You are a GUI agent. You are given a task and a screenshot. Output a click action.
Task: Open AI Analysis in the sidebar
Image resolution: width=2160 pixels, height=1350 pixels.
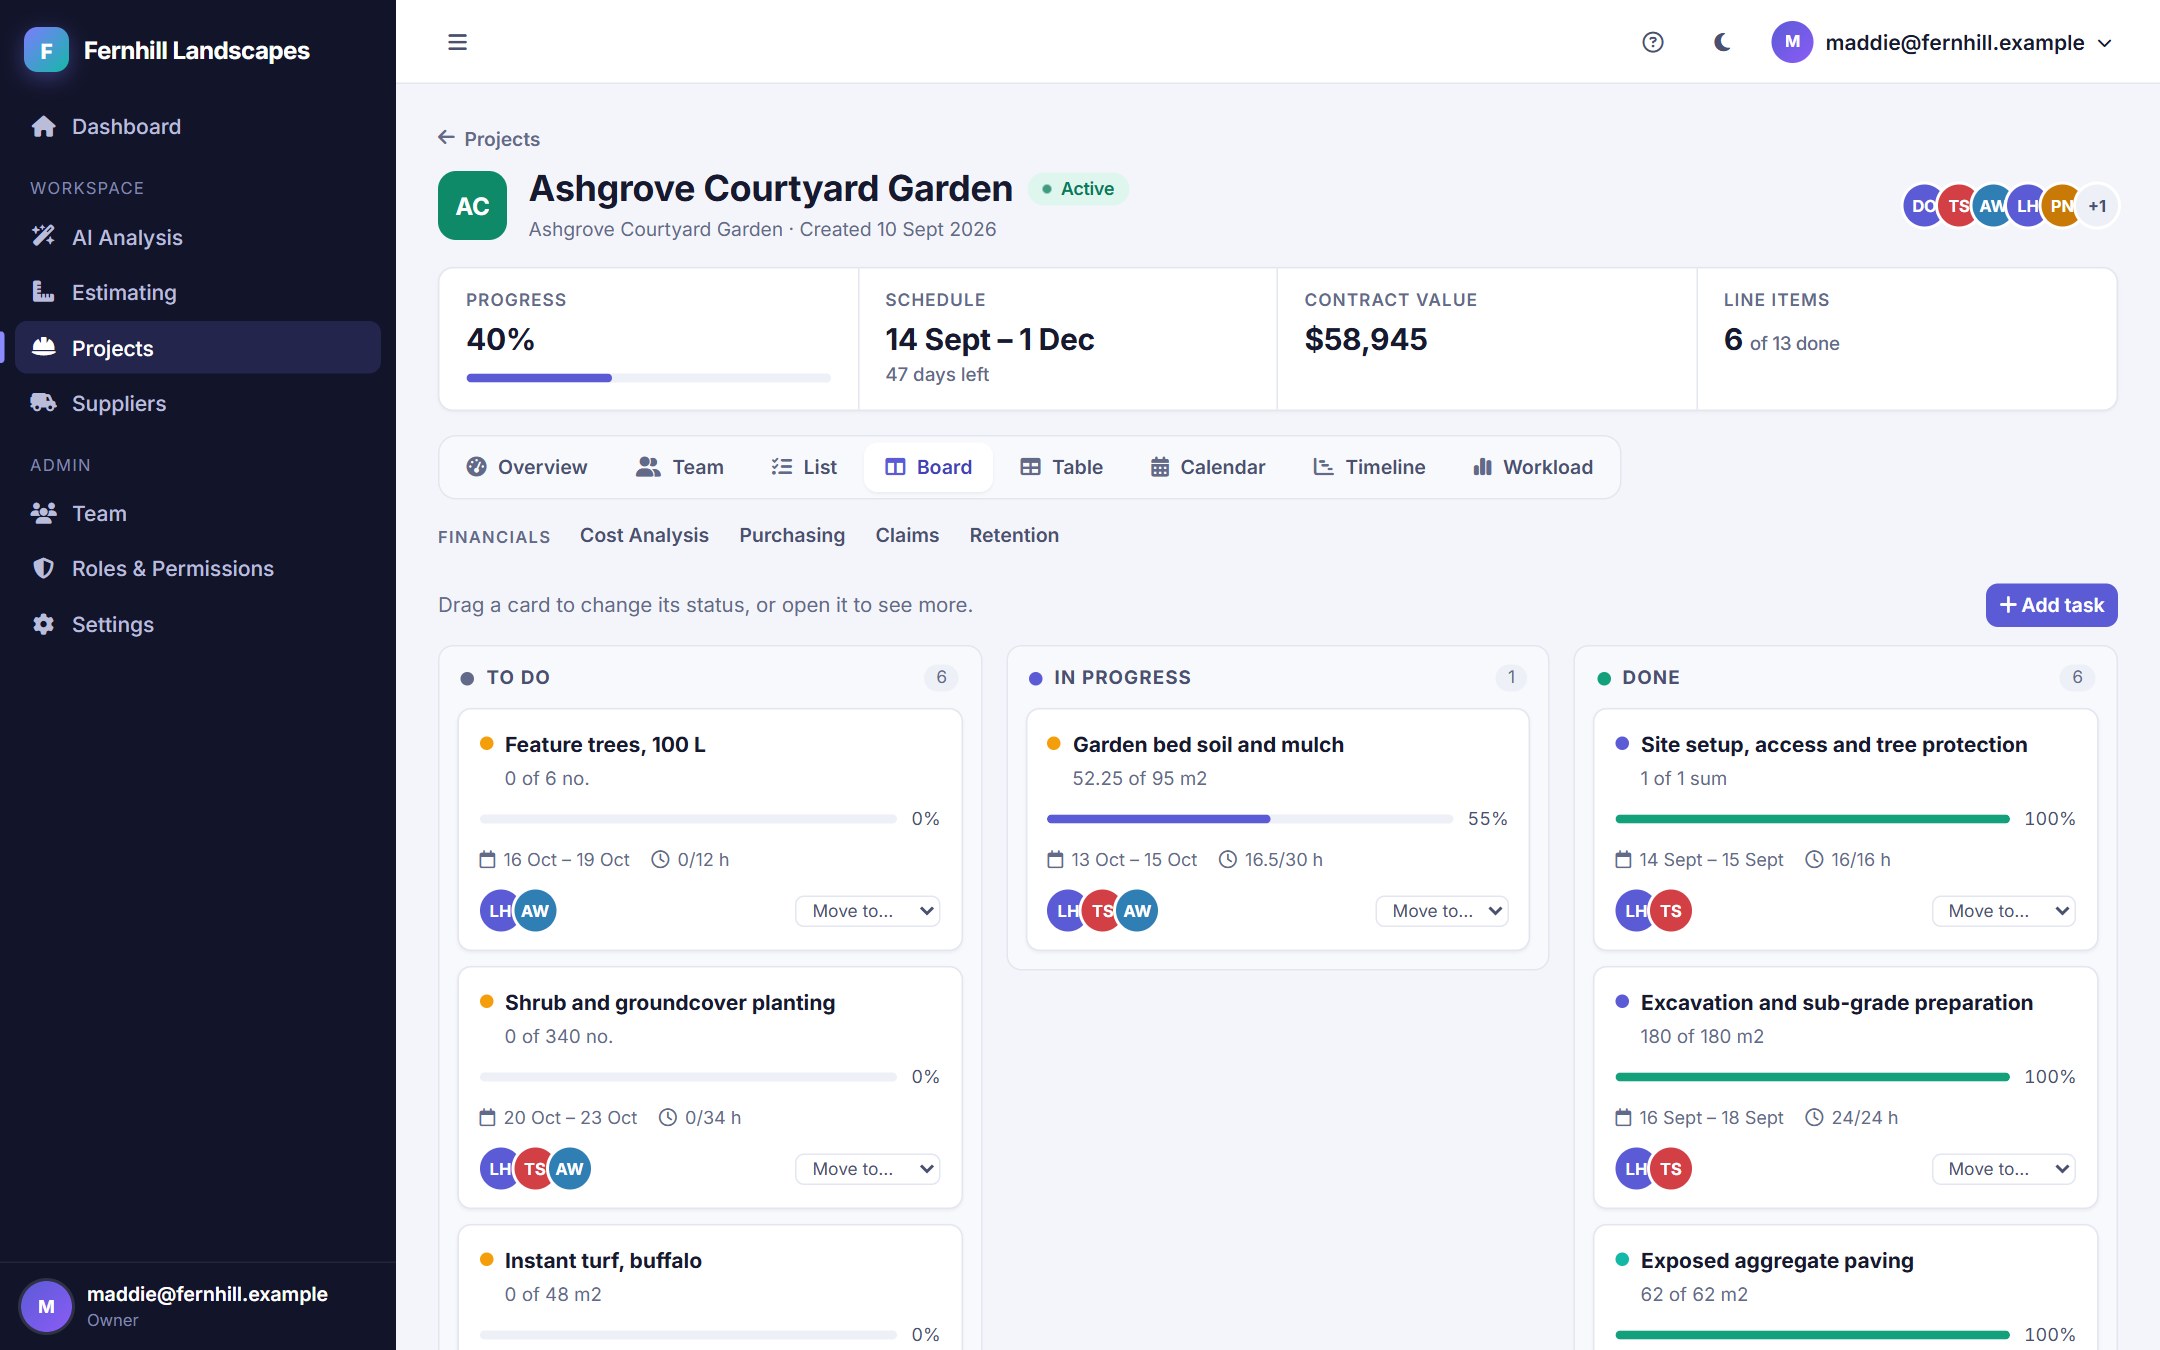(198, 237)
